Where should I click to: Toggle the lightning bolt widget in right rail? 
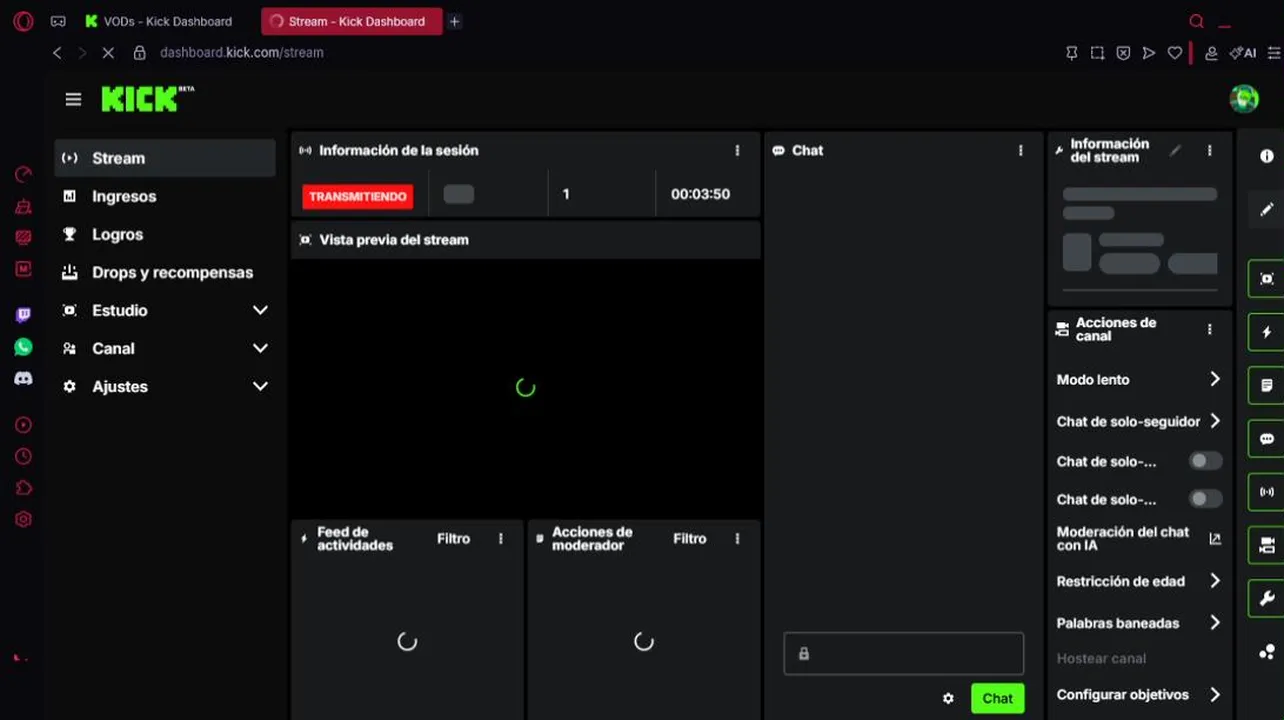(1266, 332)
